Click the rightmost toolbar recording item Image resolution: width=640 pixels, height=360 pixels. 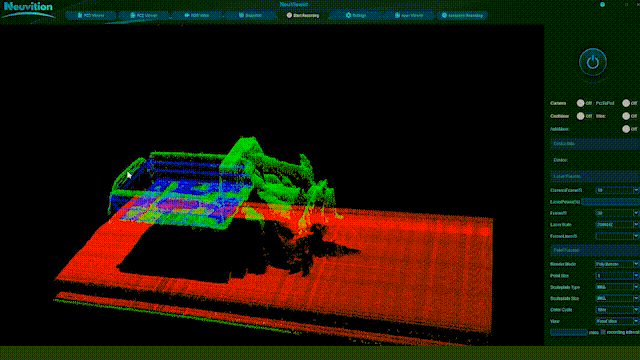(462, 15)
